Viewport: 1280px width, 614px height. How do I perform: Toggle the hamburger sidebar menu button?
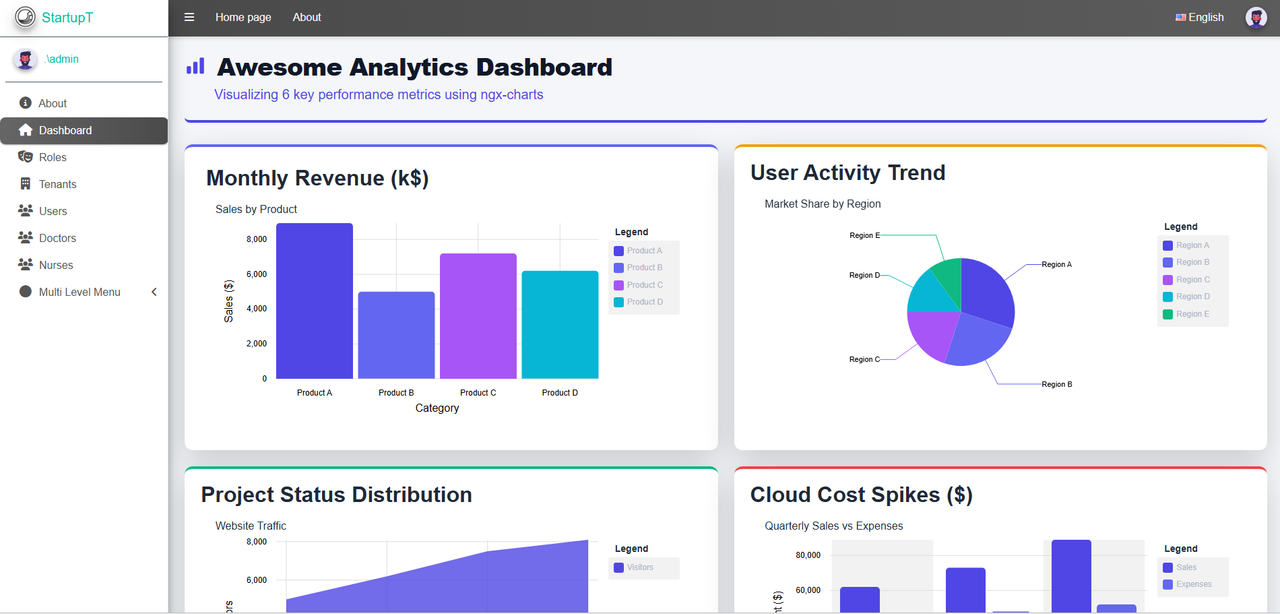[189, 17]
